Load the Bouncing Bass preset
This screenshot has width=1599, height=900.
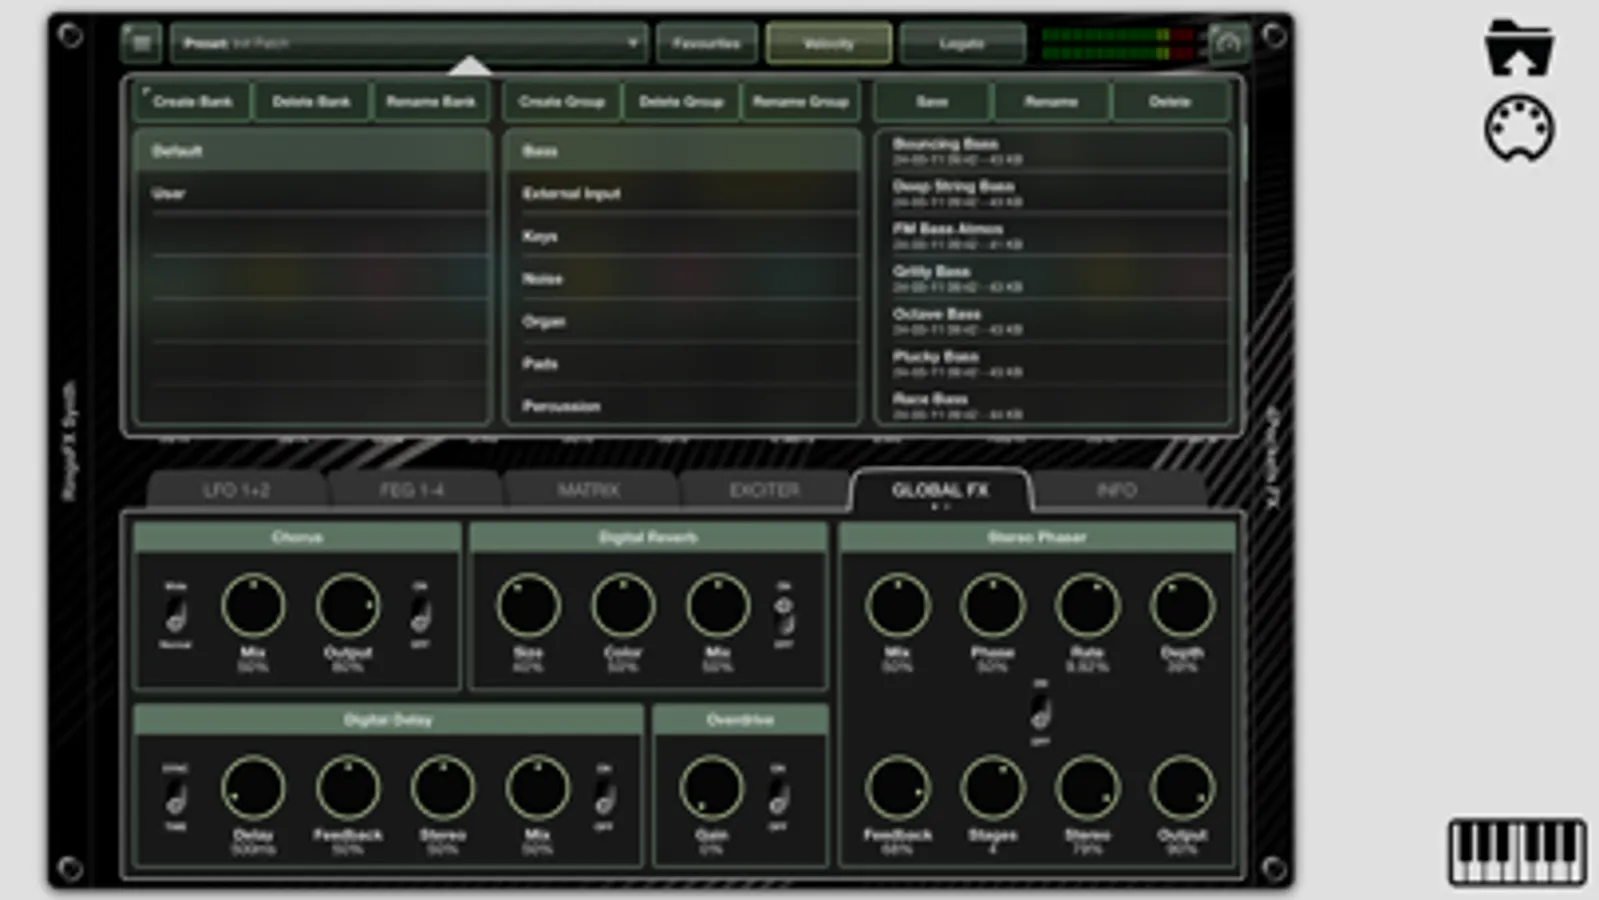click(x=1052, y=151)
